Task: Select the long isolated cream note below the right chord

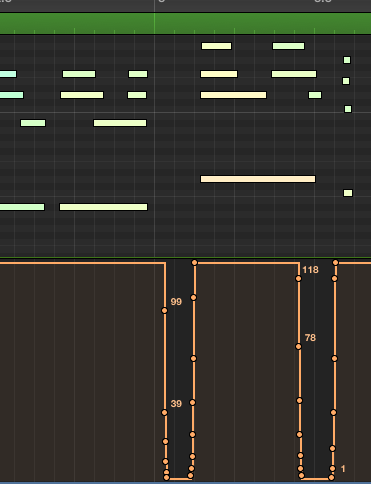Action: pos(258,179)
